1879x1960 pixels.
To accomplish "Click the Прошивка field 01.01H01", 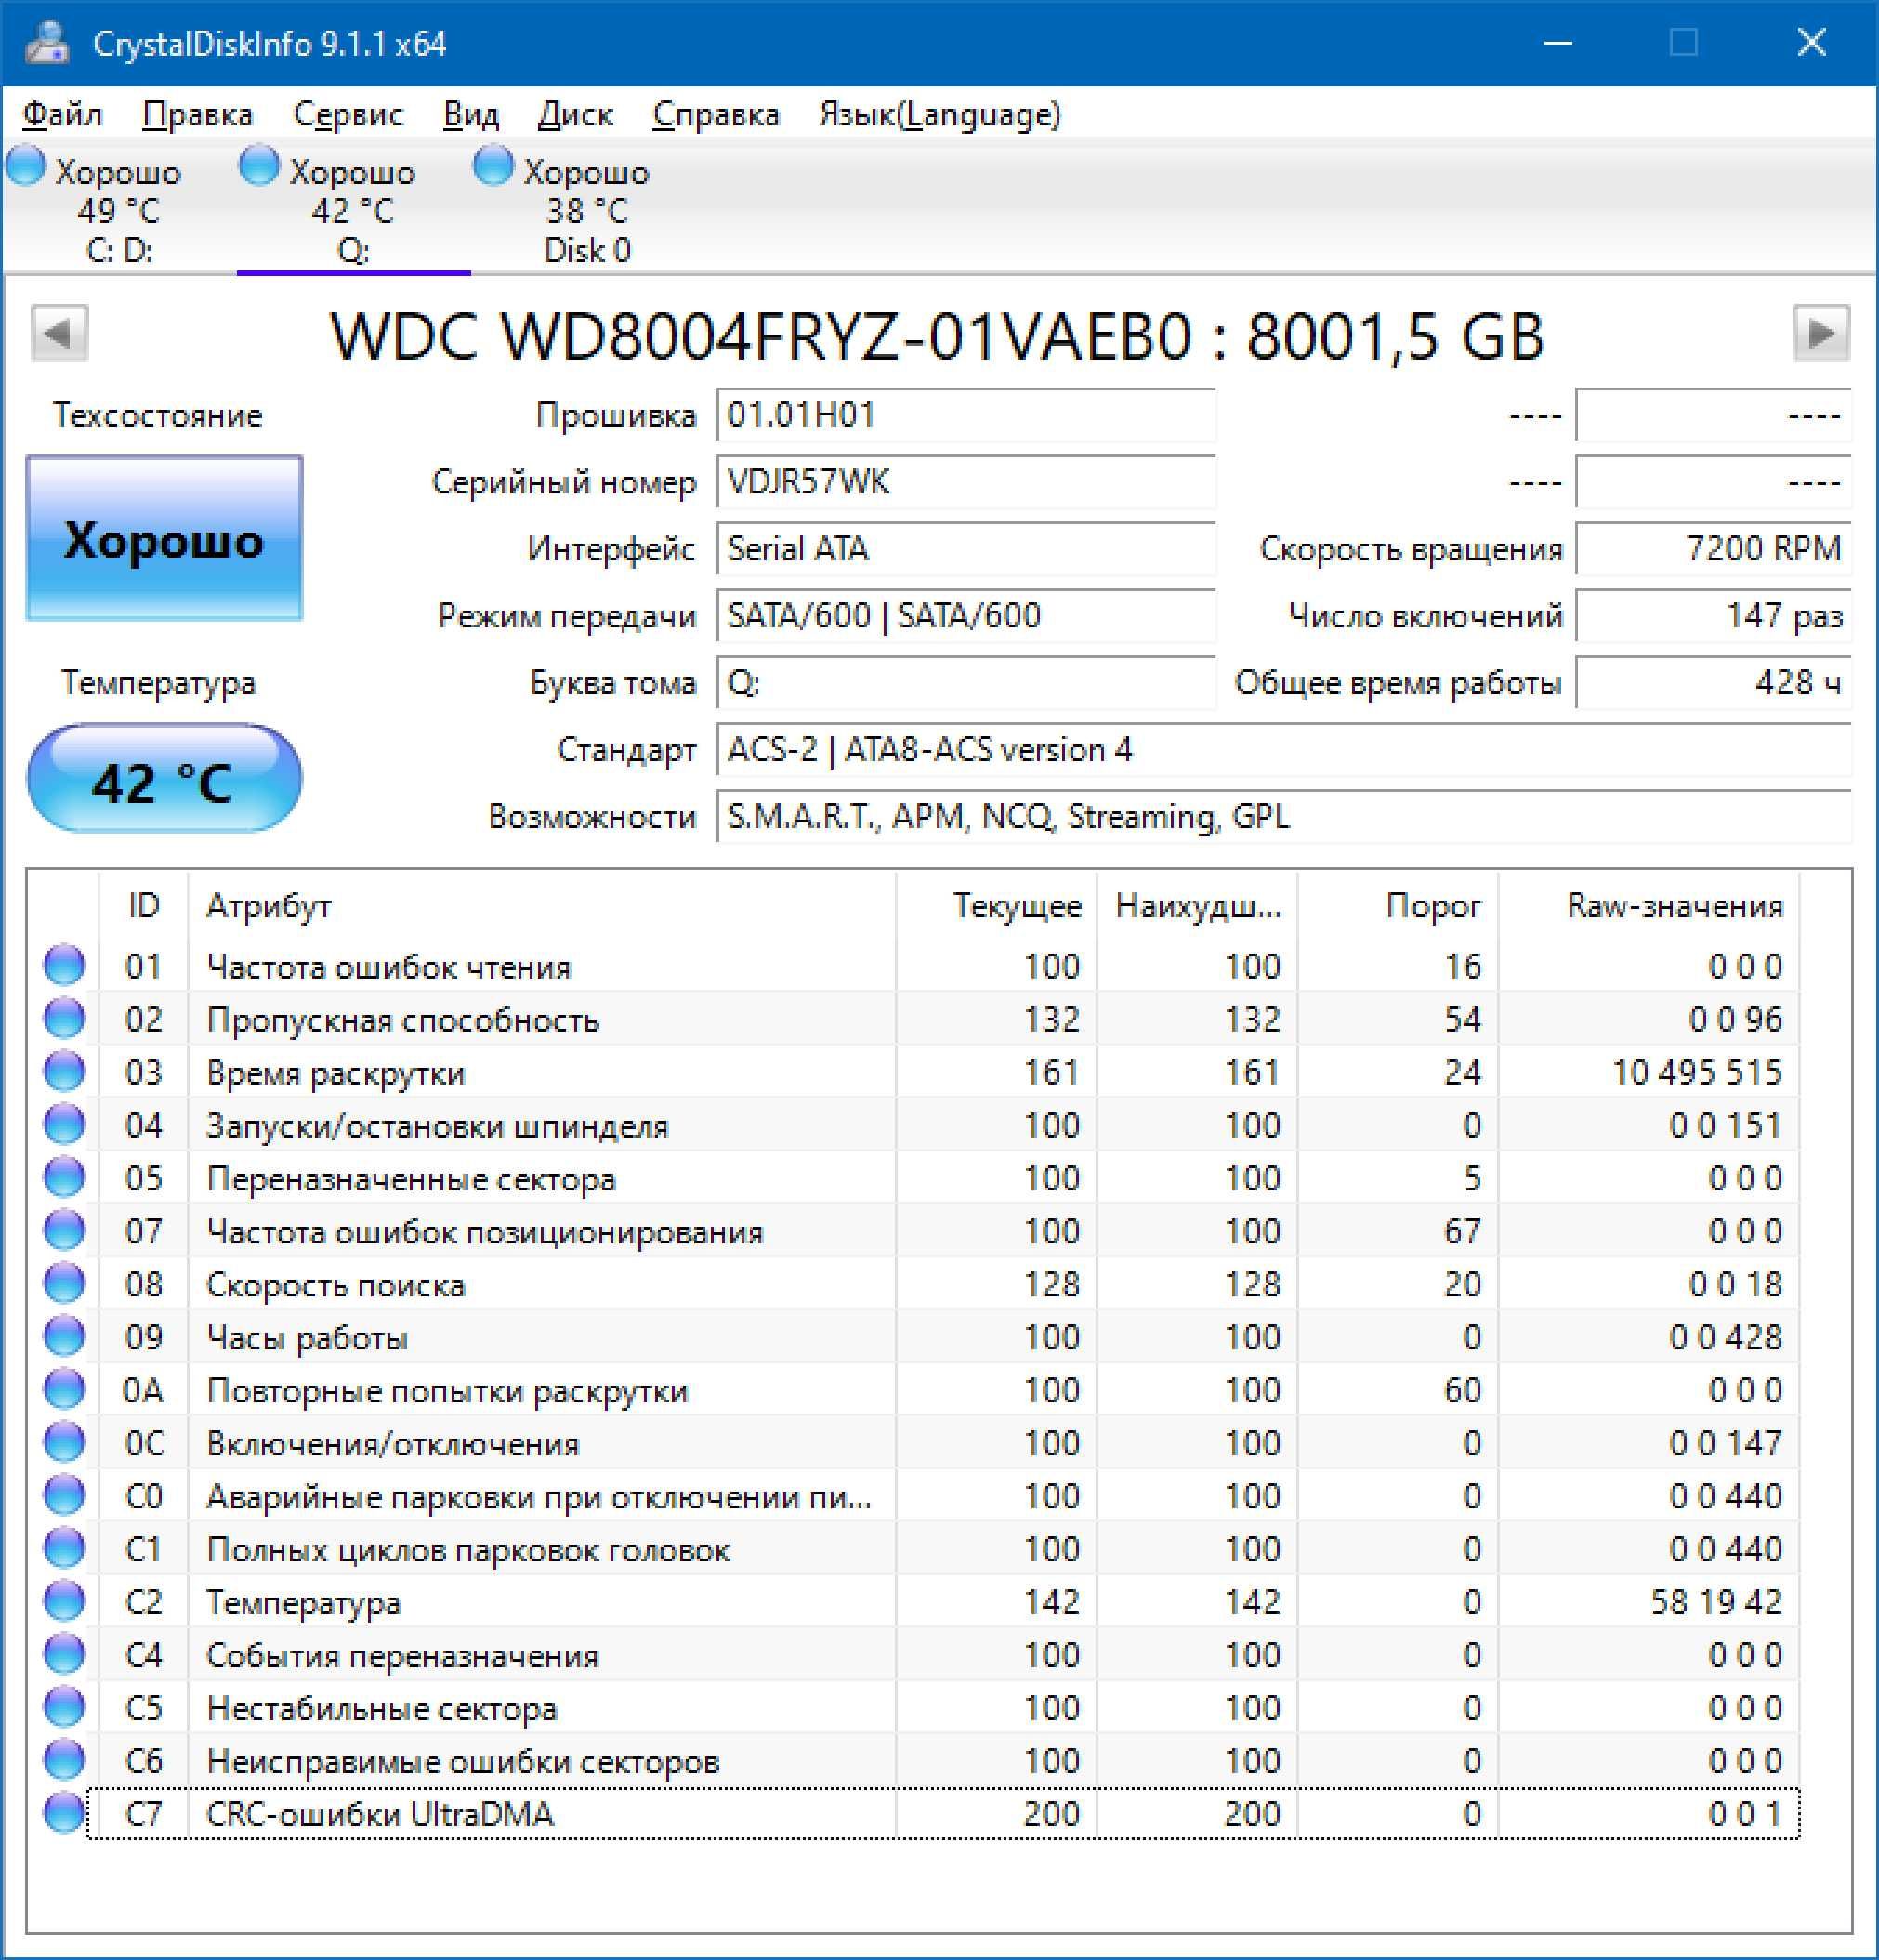I will pyautogui.click(x=966, y=415).
